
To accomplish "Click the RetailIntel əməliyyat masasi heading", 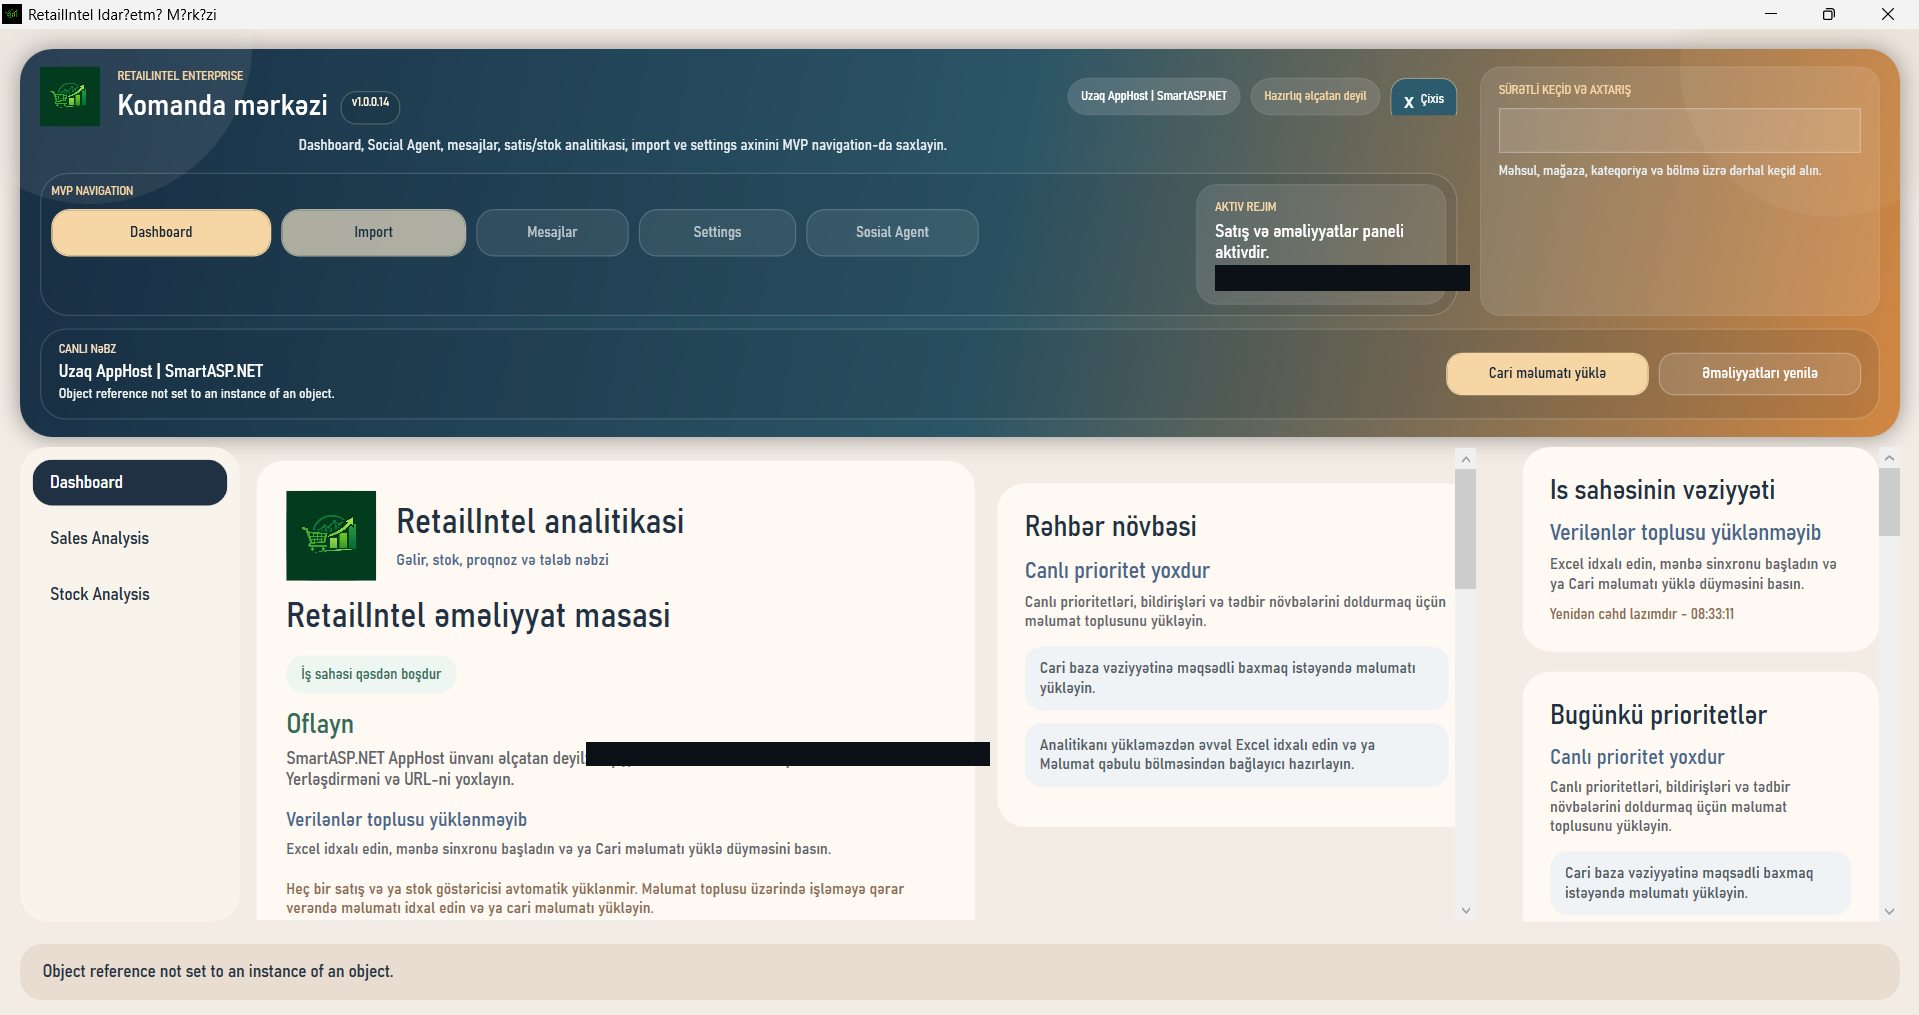I will coord(478,615).
